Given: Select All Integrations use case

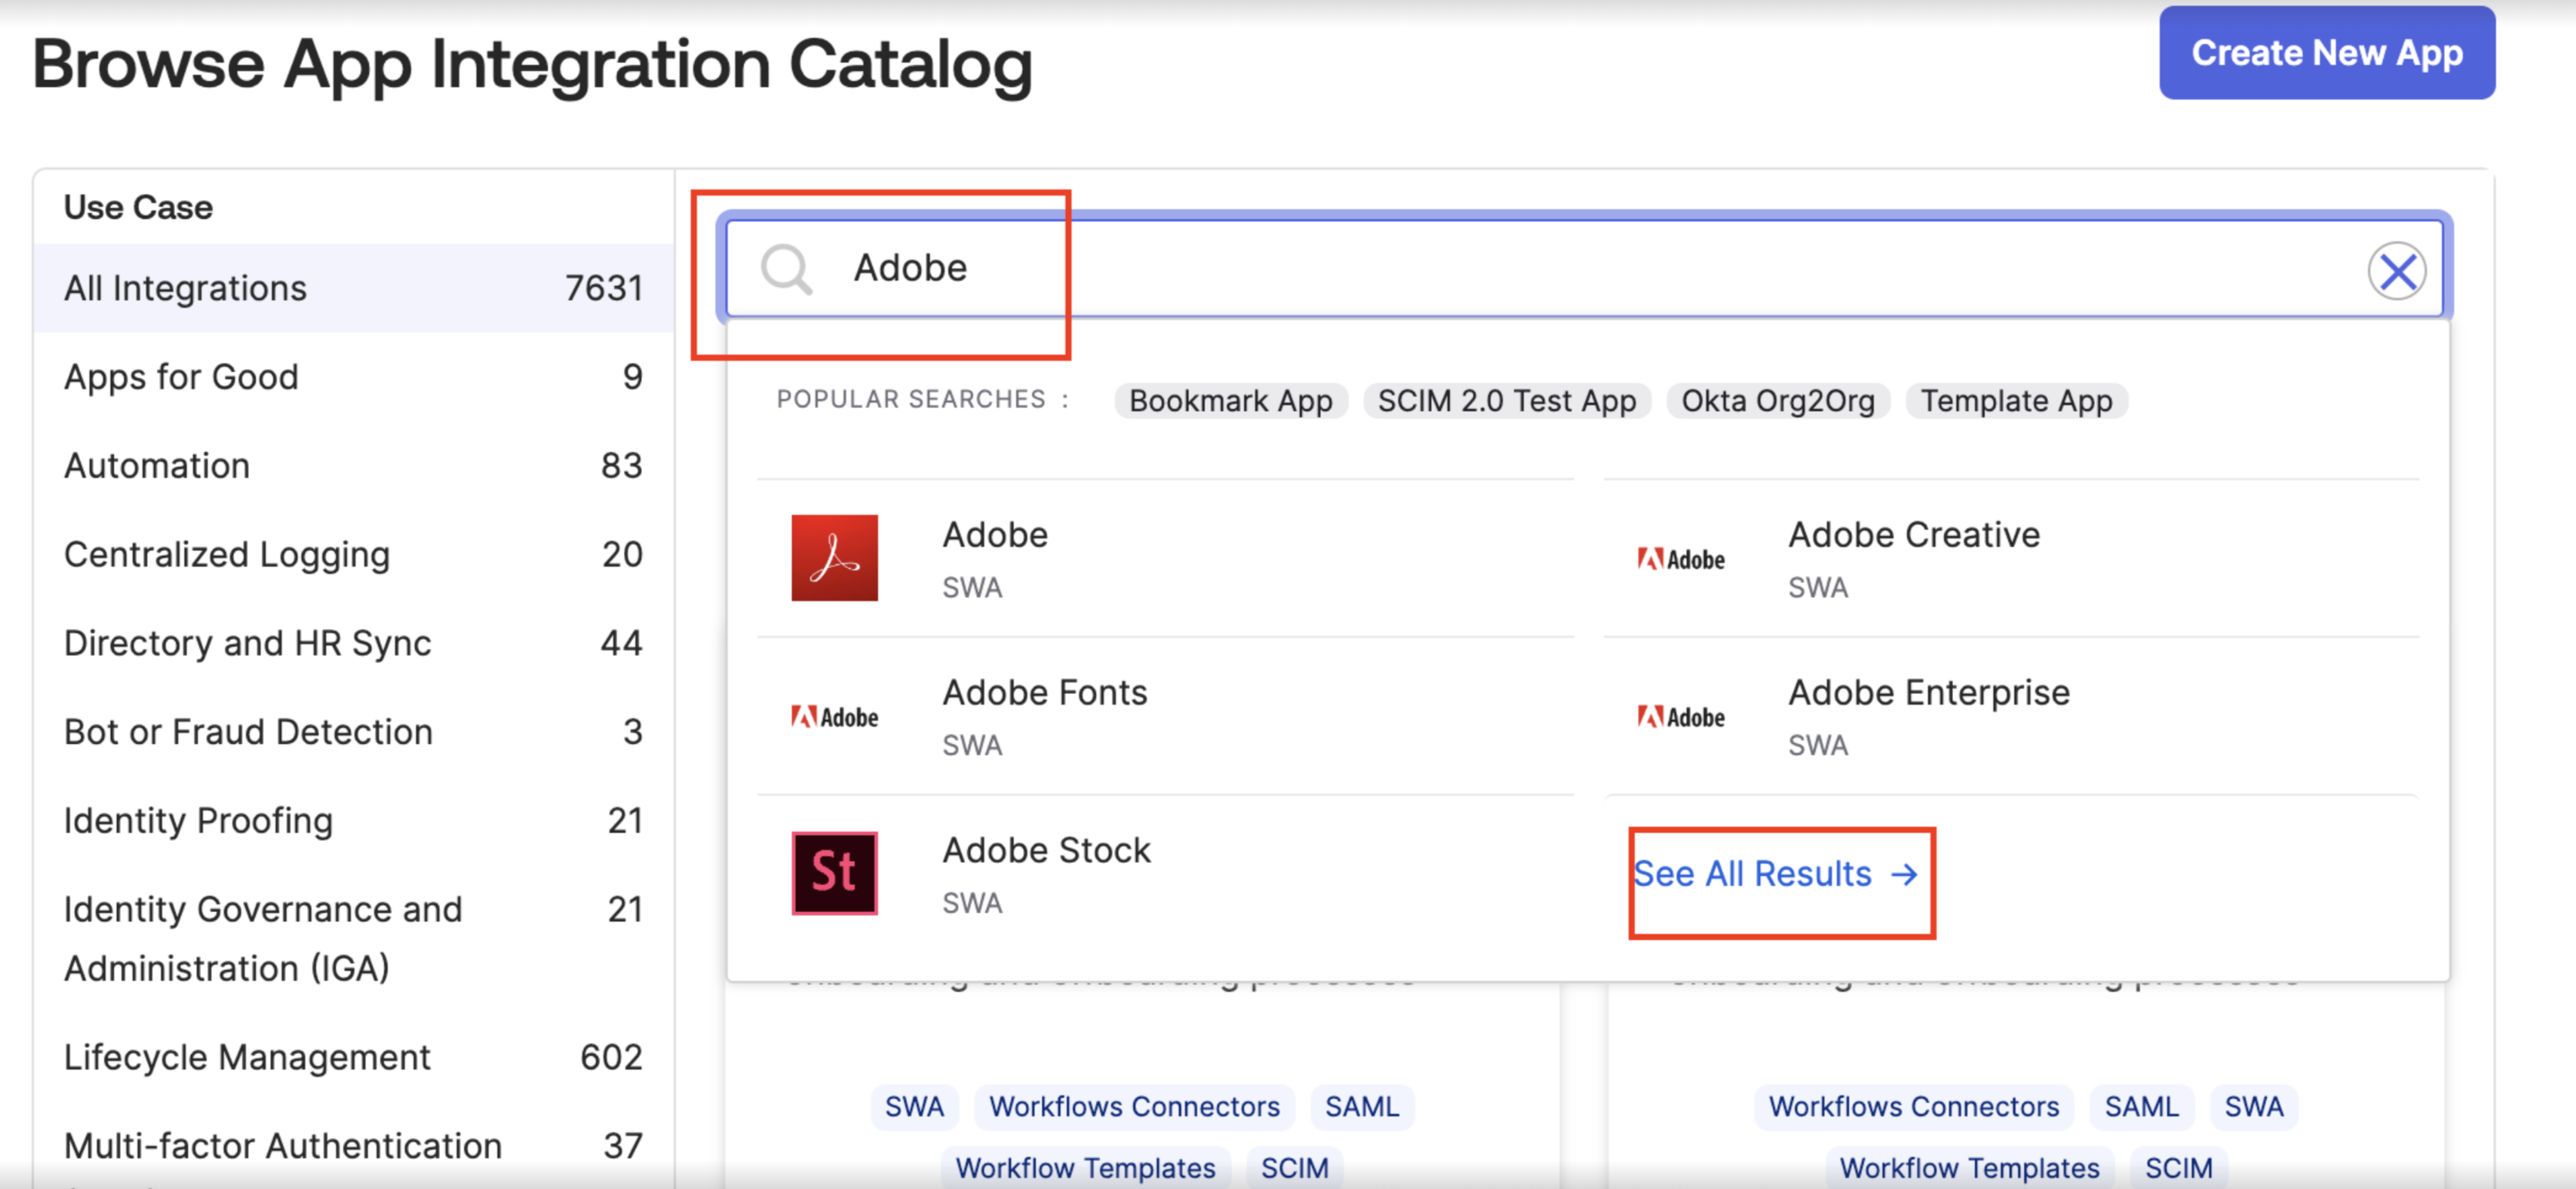Looking at the screenshot, I should pos(353,288).
